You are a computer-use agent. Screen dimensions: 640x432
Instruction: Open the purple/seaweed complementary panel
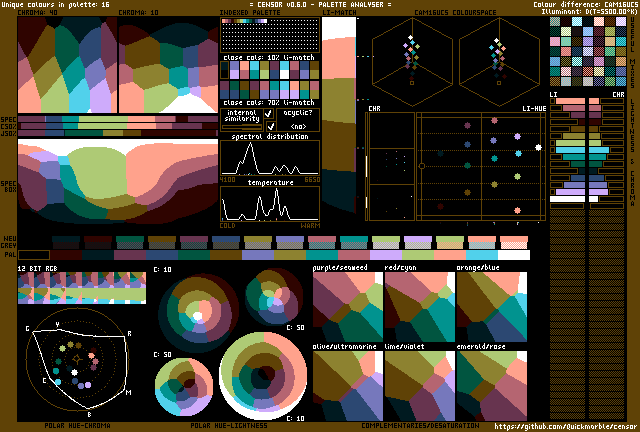pos(347,304)
